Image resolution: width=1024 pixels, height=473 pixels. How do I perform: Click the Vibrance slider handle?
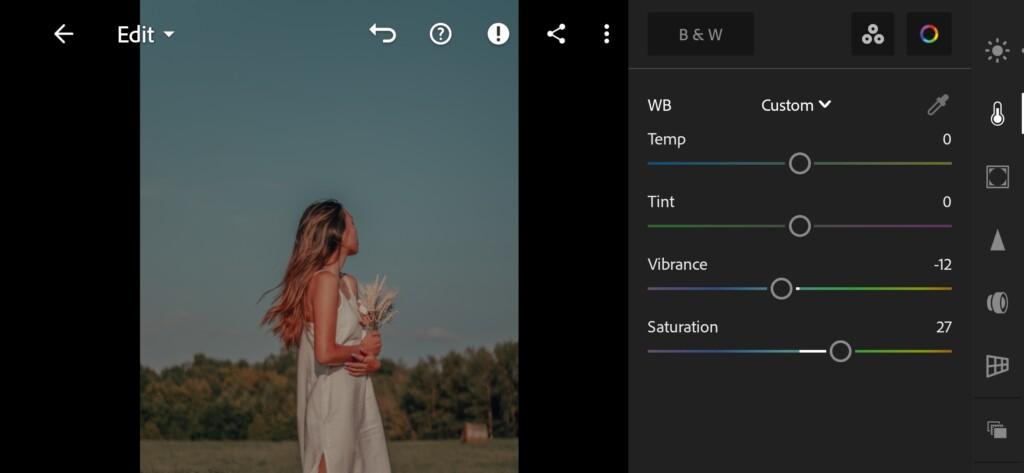point(781,289)
